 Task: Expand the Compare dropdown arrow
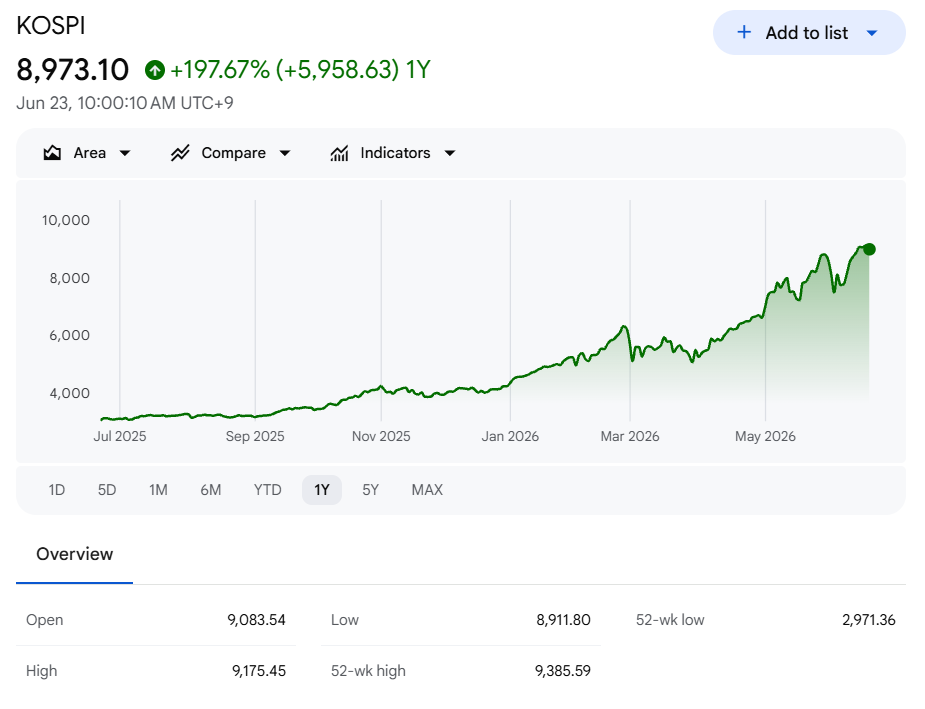tap(285, 153)
